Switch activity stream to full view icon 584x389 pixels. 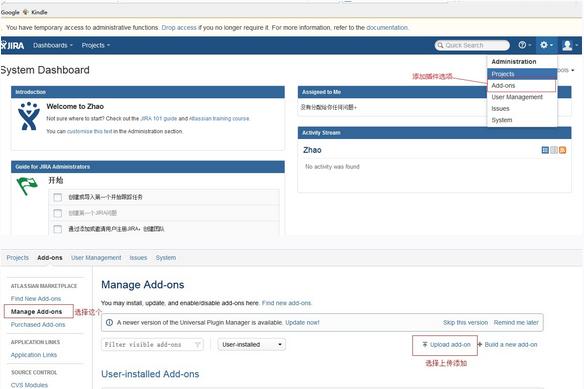point(545,150)
